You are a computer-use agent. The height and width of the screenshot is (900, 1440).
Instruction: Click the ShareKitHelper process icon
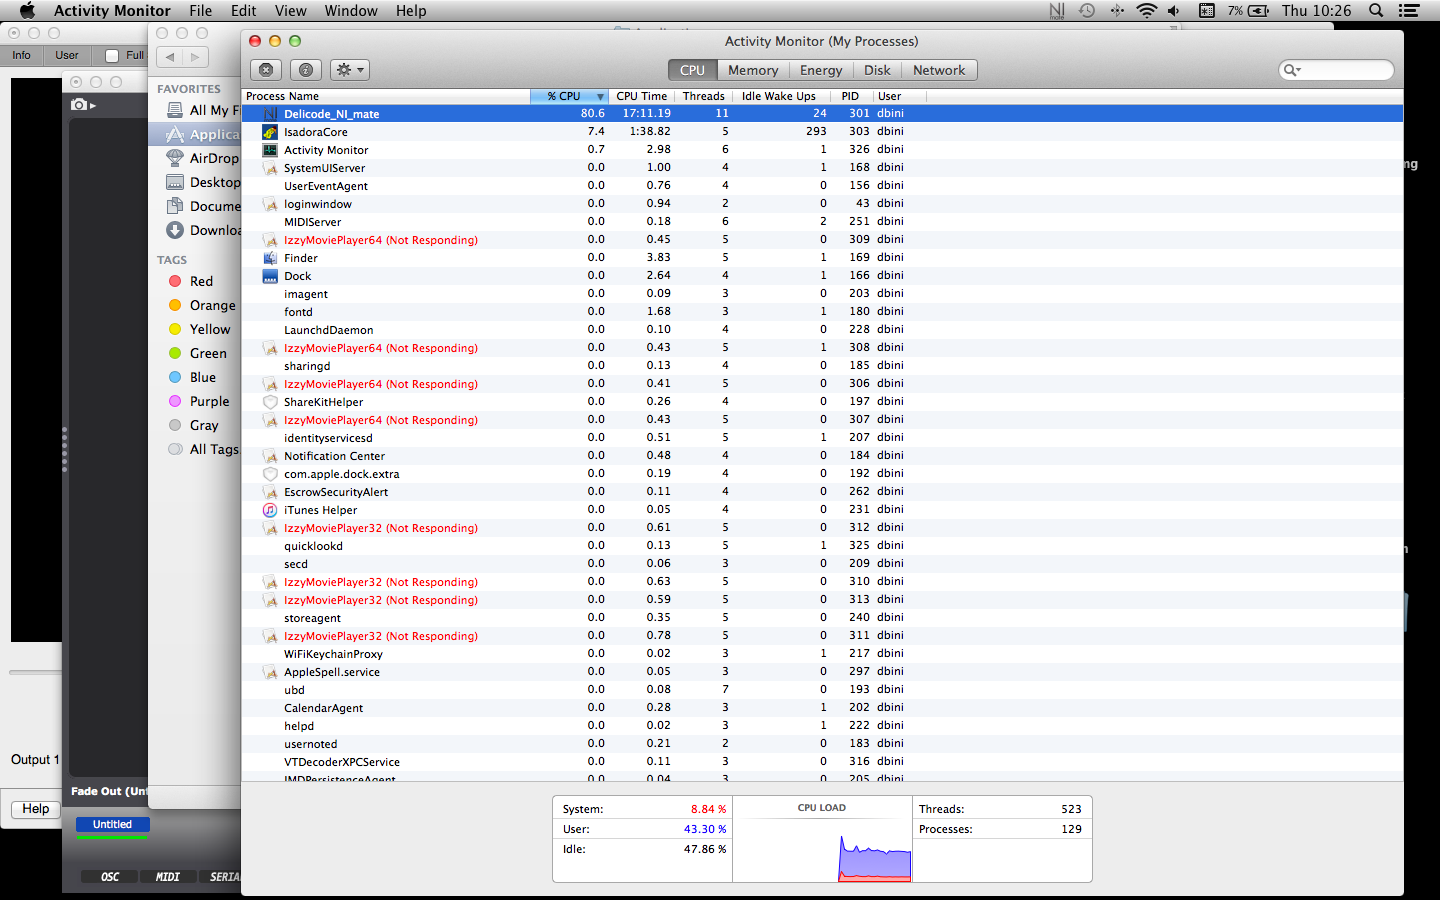pos(270,402)
